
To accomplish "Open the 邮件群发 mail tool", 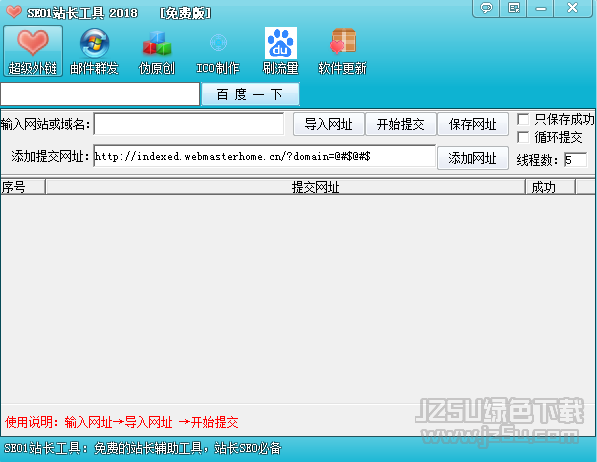I will click(94, 51).
